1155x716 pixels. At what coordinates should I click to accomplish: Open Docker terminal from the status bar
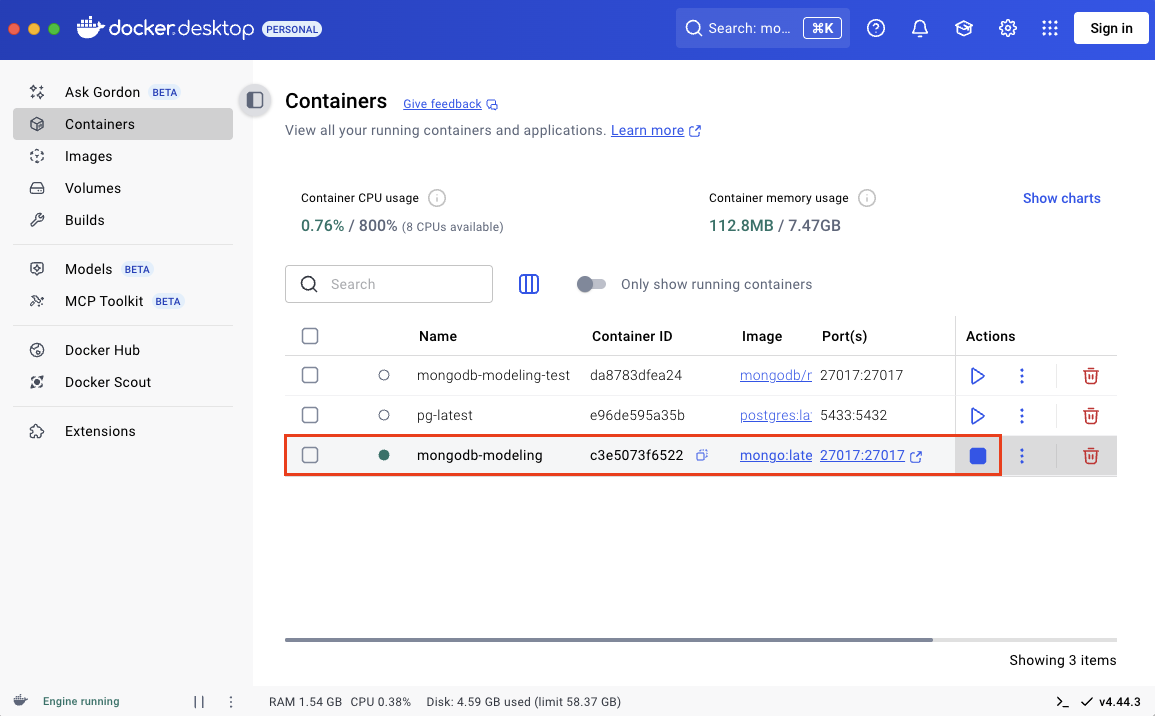1060,701
